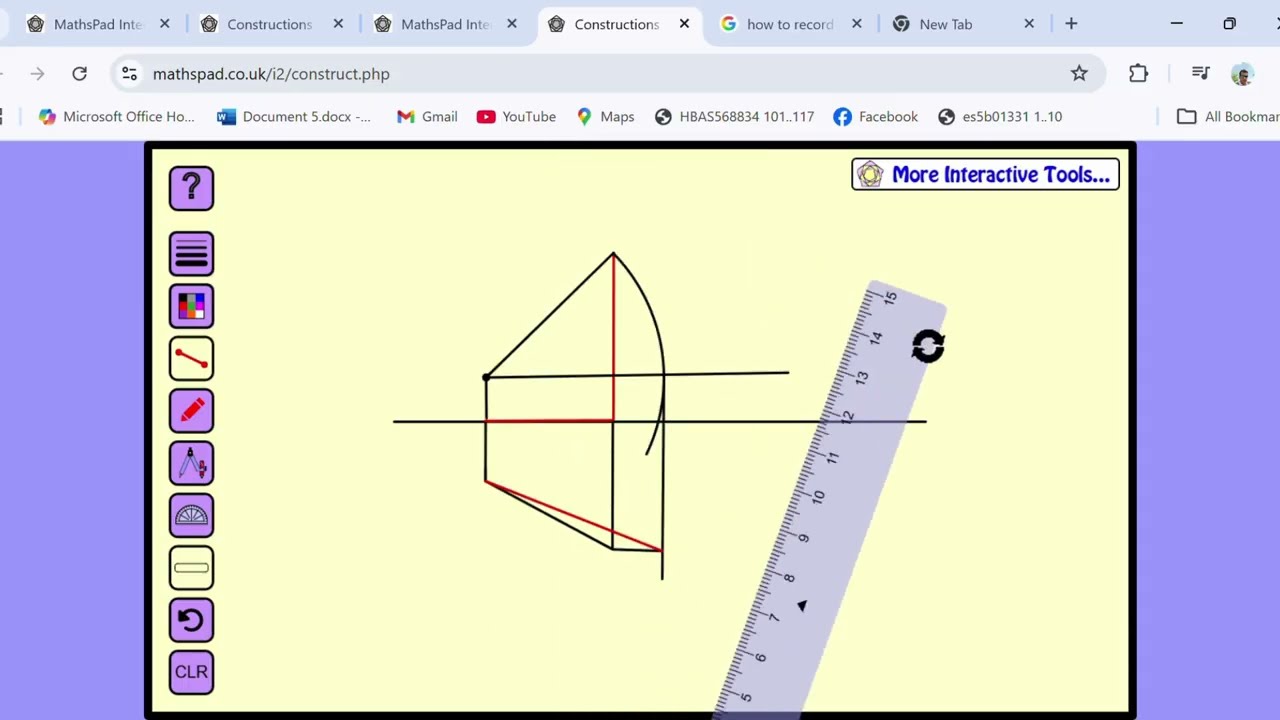The height and width of the screenshot is (720, 1280).
Task: Open the Maps bookmark
Action: 605,116
